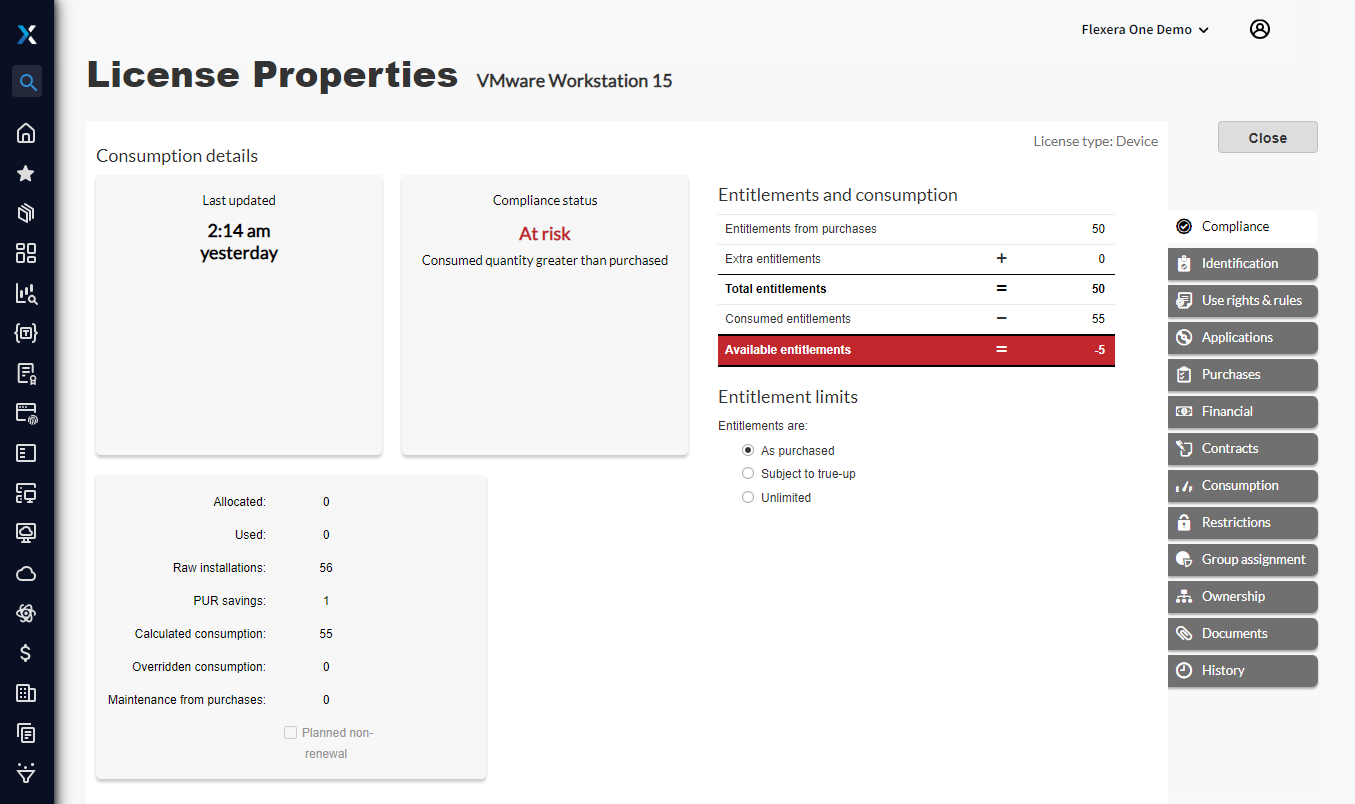The width and height of the screenshot is (1355, 804).
Task: Toggle Planned non-renewal checkbox
Action: (291, 733)
